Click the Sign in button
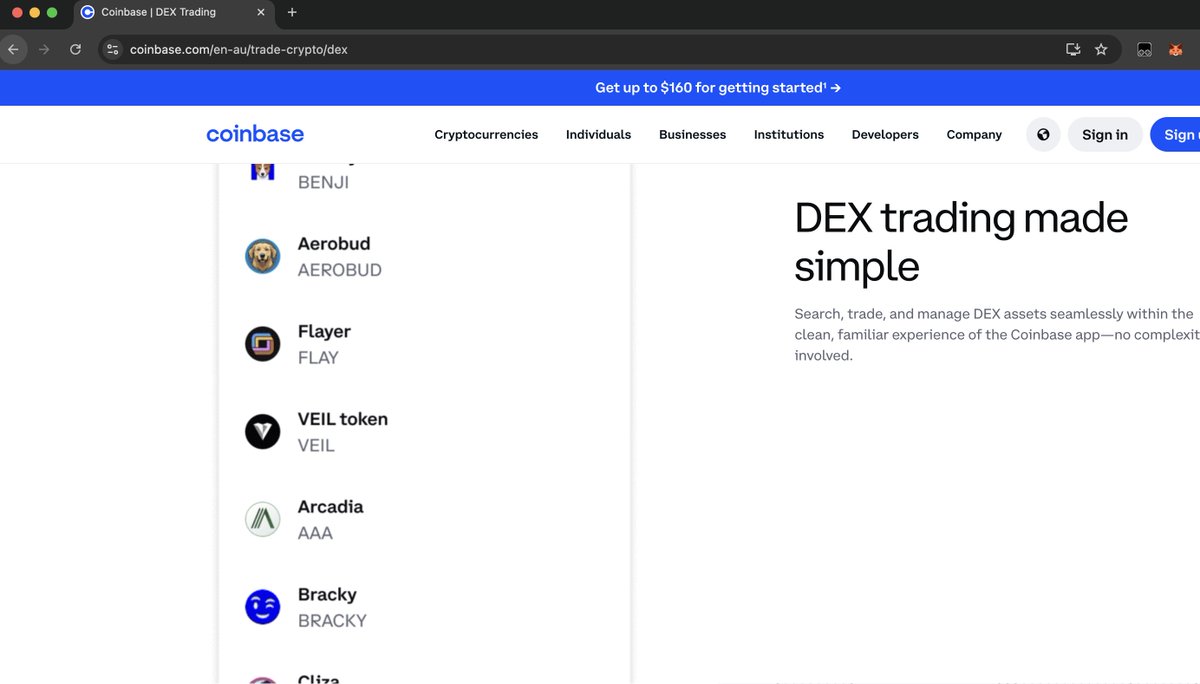The height and width of the screenshot is (684, 1200). [1105, 135]
